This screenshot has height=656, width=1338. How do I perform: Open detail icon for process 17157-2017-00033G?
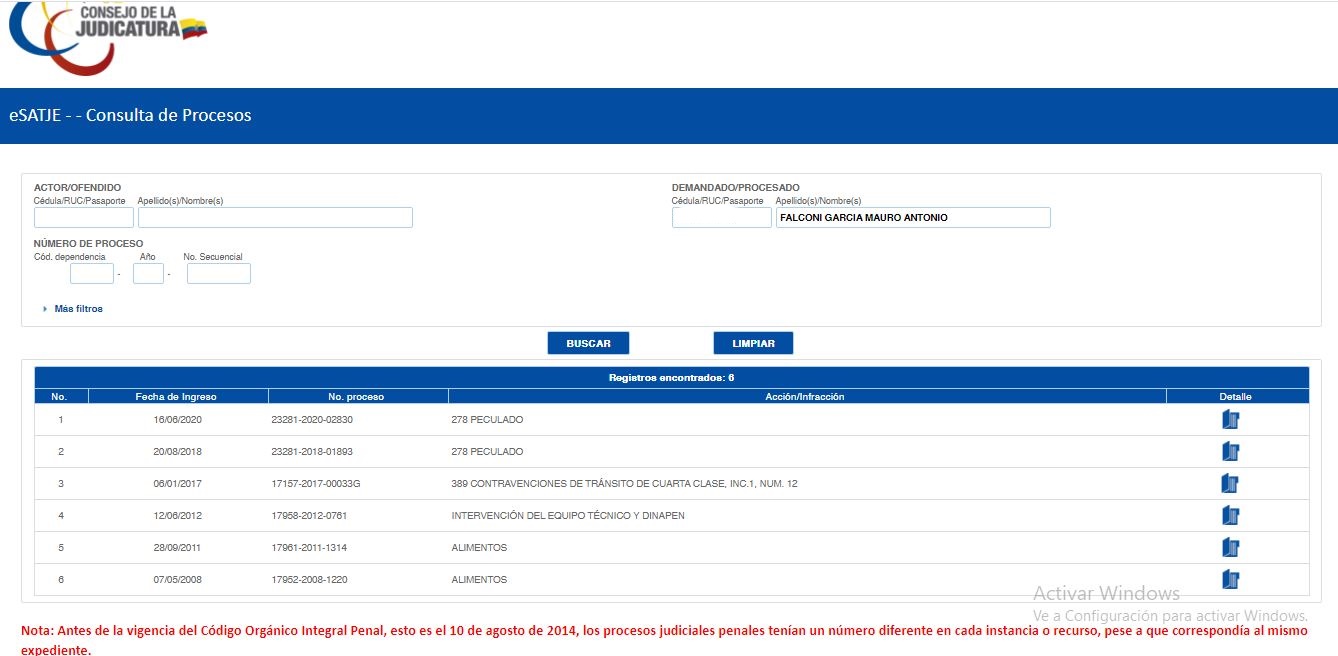click(1230, 484)
